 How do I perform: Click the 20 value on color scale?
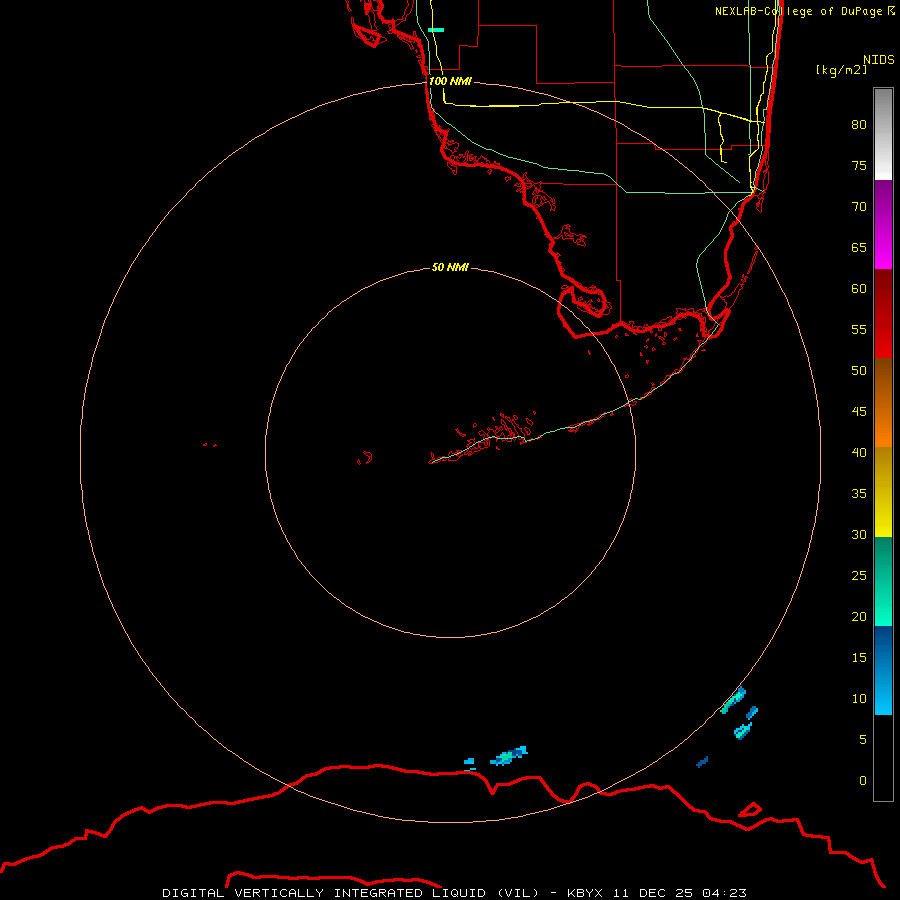859,616
